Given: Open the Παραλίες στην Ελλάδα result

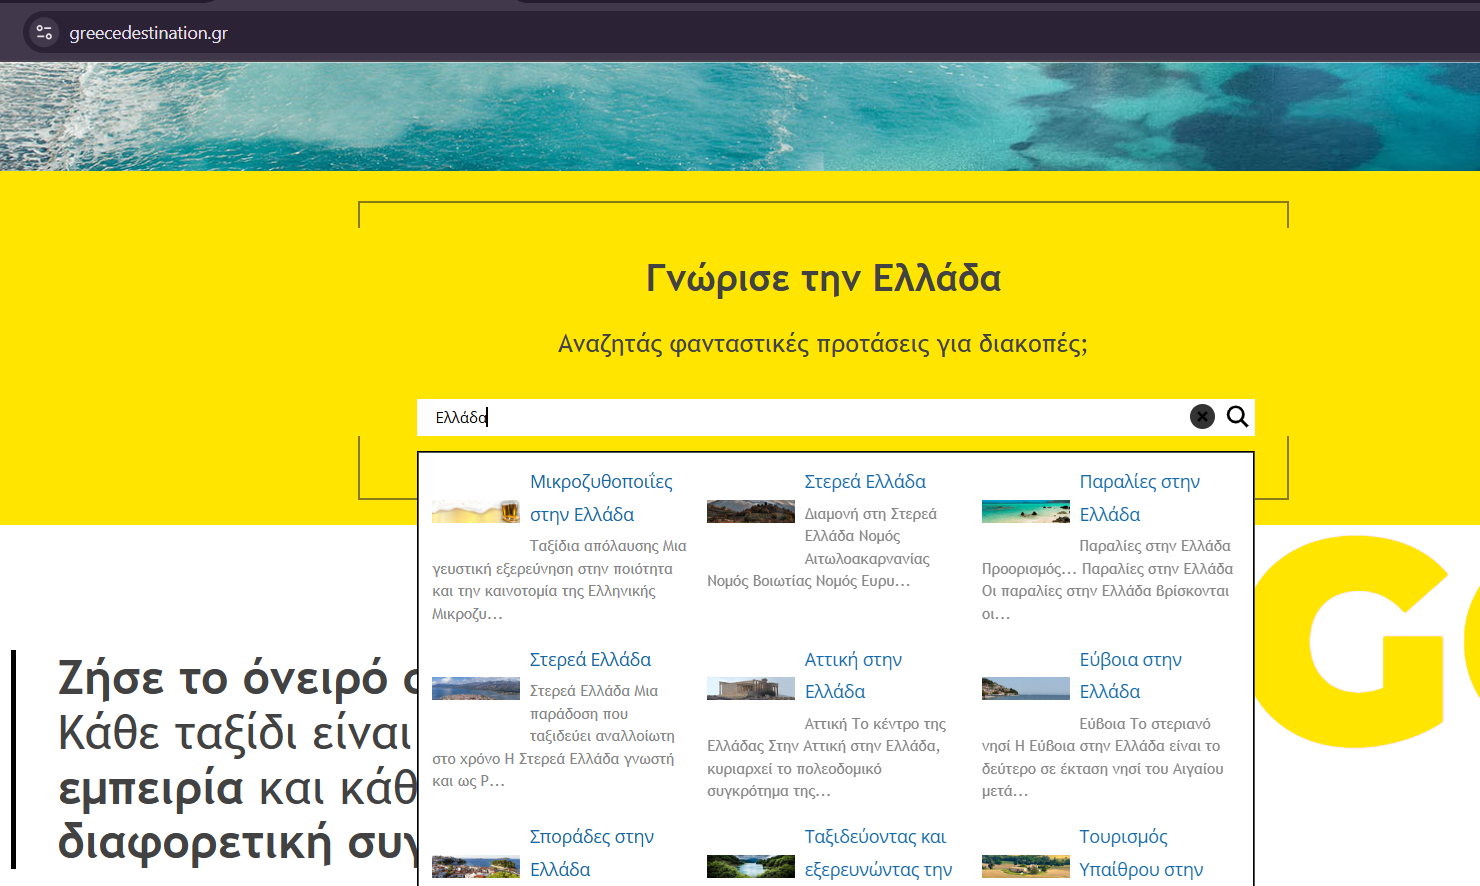Looking at the screenshot, I should coord(1139,498).
